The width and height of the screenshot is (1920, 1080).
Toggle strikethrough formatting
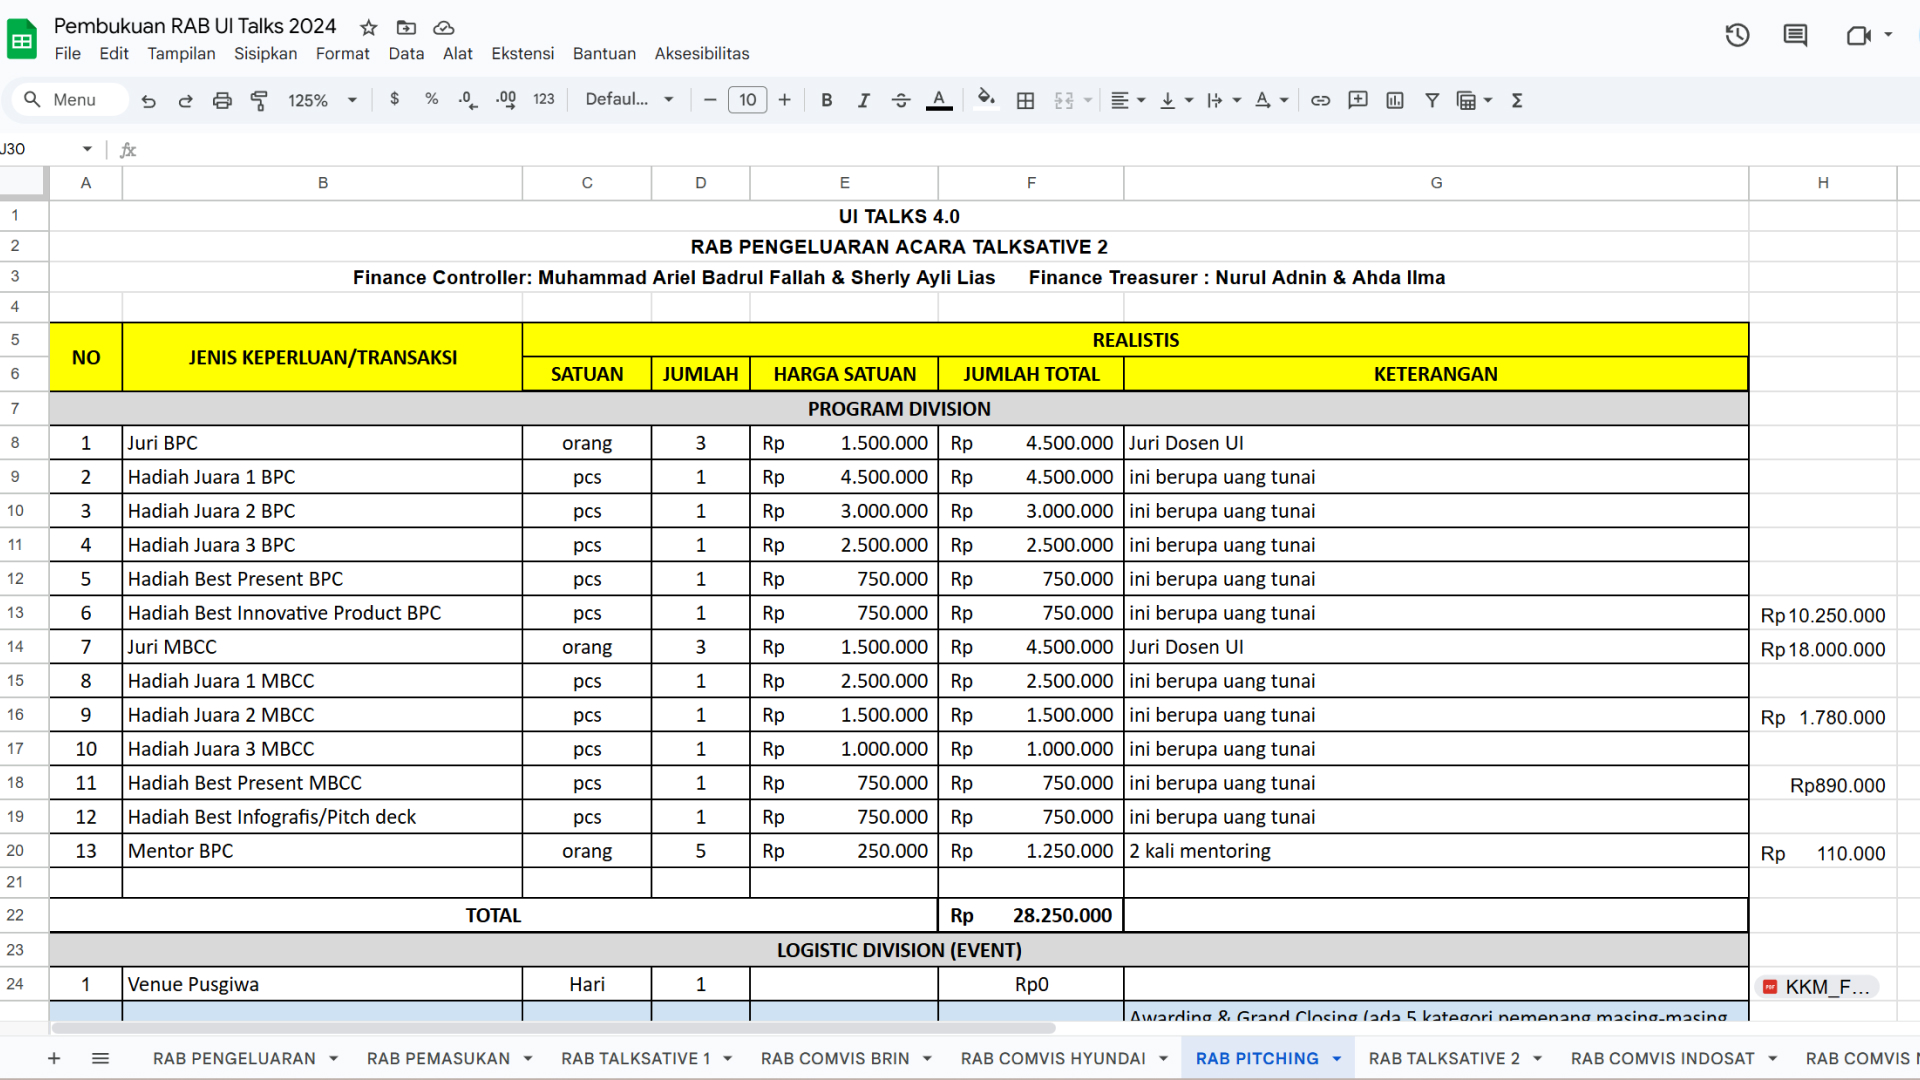click(901, 100)
